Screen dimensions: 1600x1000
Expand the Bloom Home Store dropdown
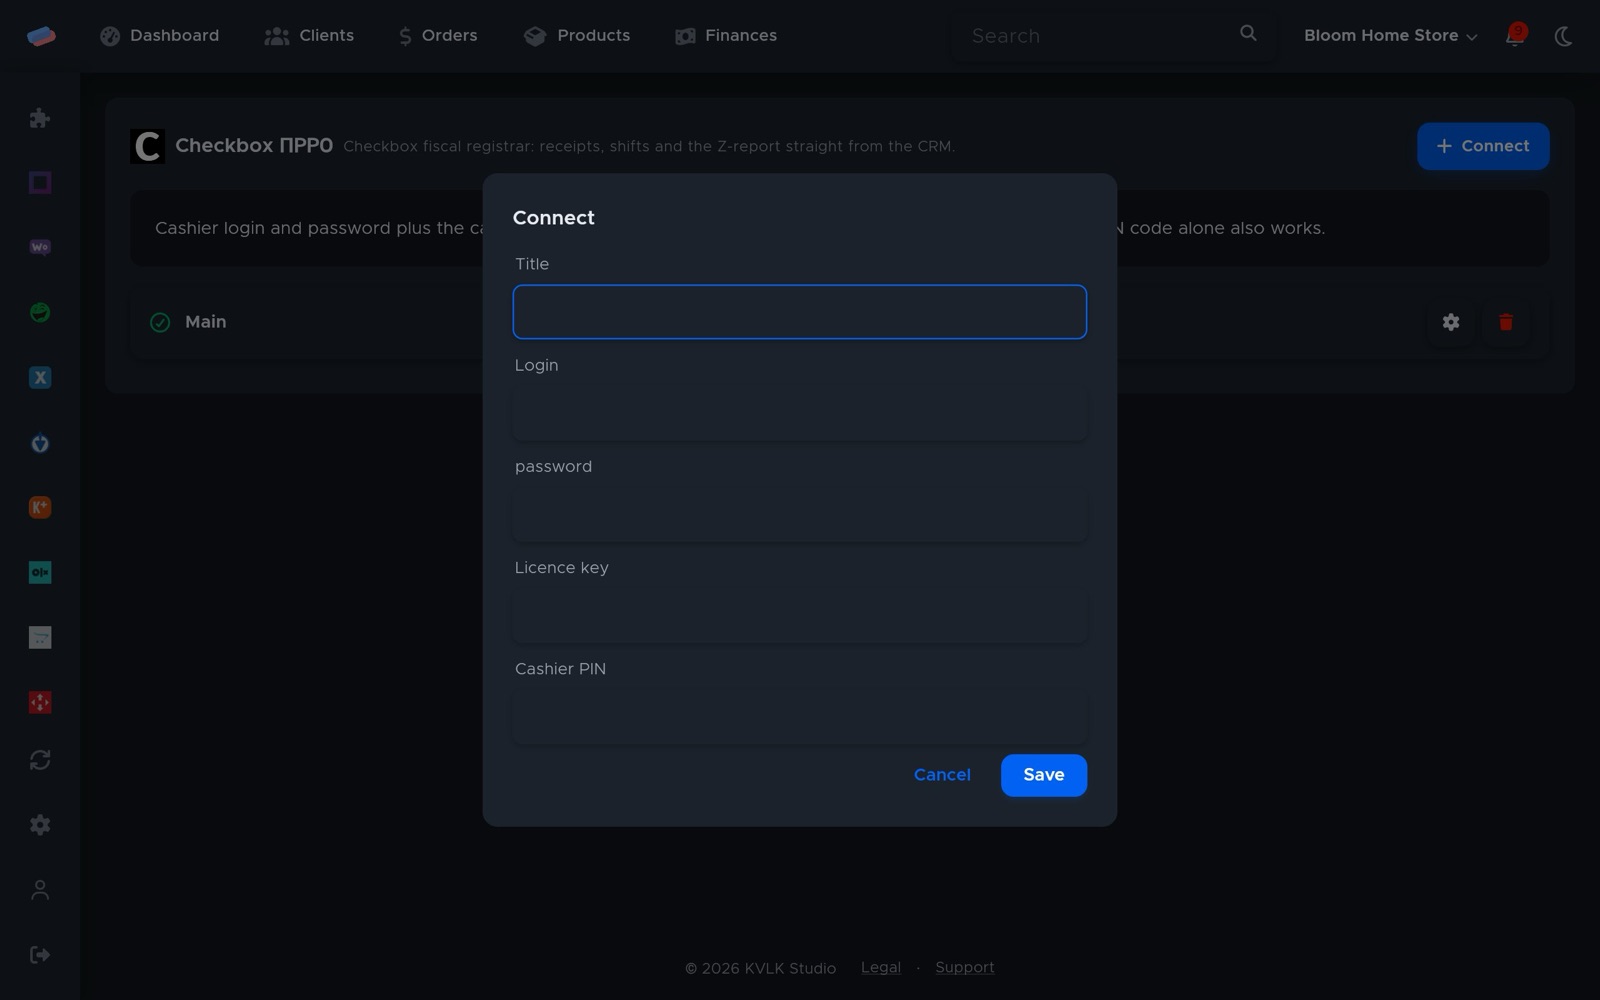tap(1390, 36)
